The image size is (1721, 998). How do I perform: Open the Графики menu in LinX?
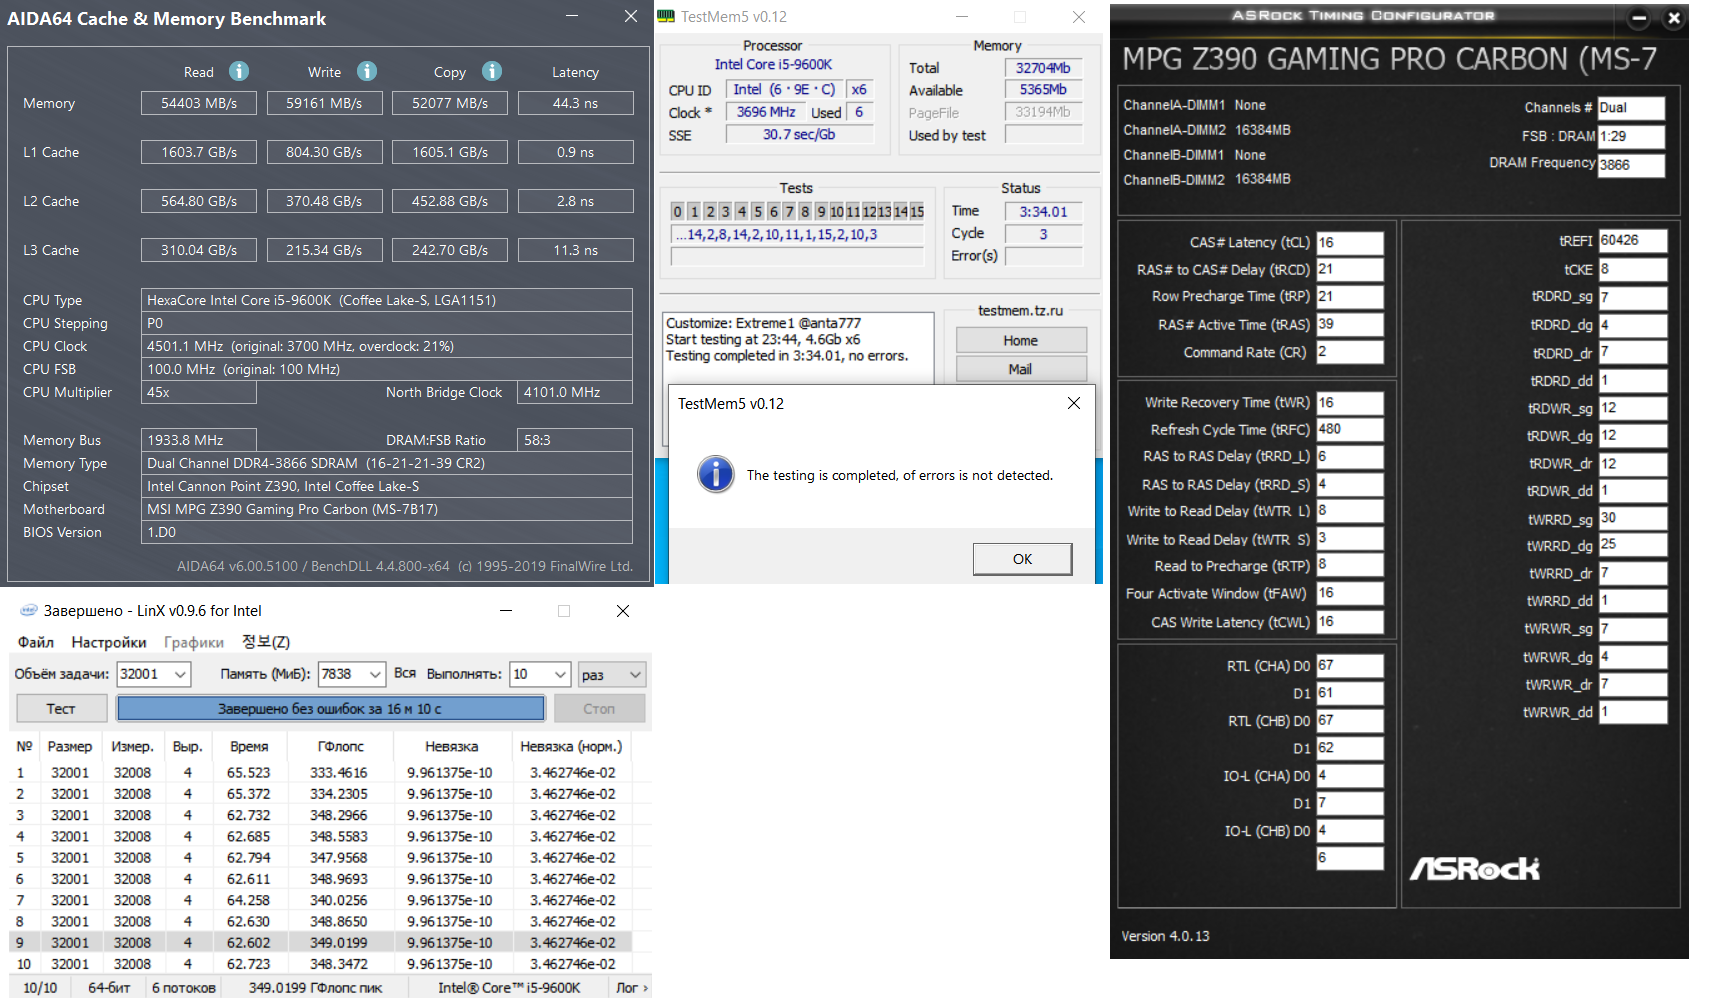(x=194, y=642)
